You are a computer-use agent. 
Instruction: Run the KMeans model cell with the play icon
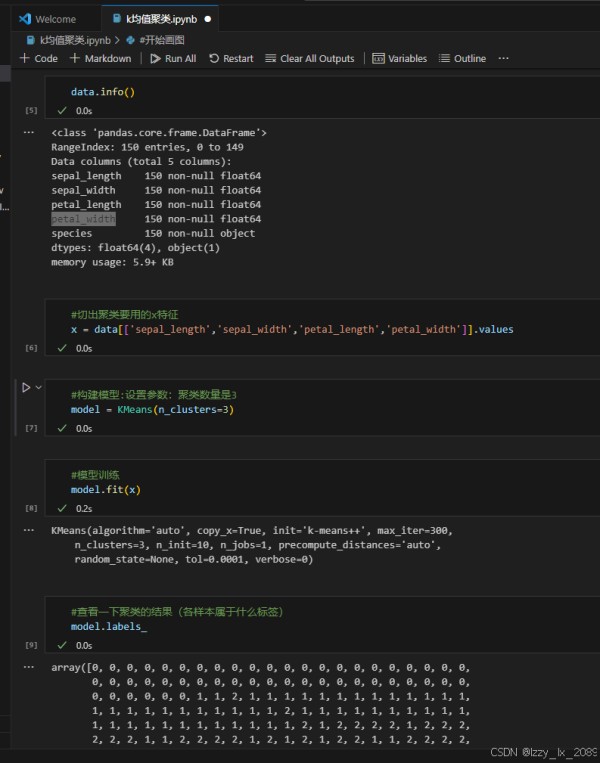click(x=26, y=387)
